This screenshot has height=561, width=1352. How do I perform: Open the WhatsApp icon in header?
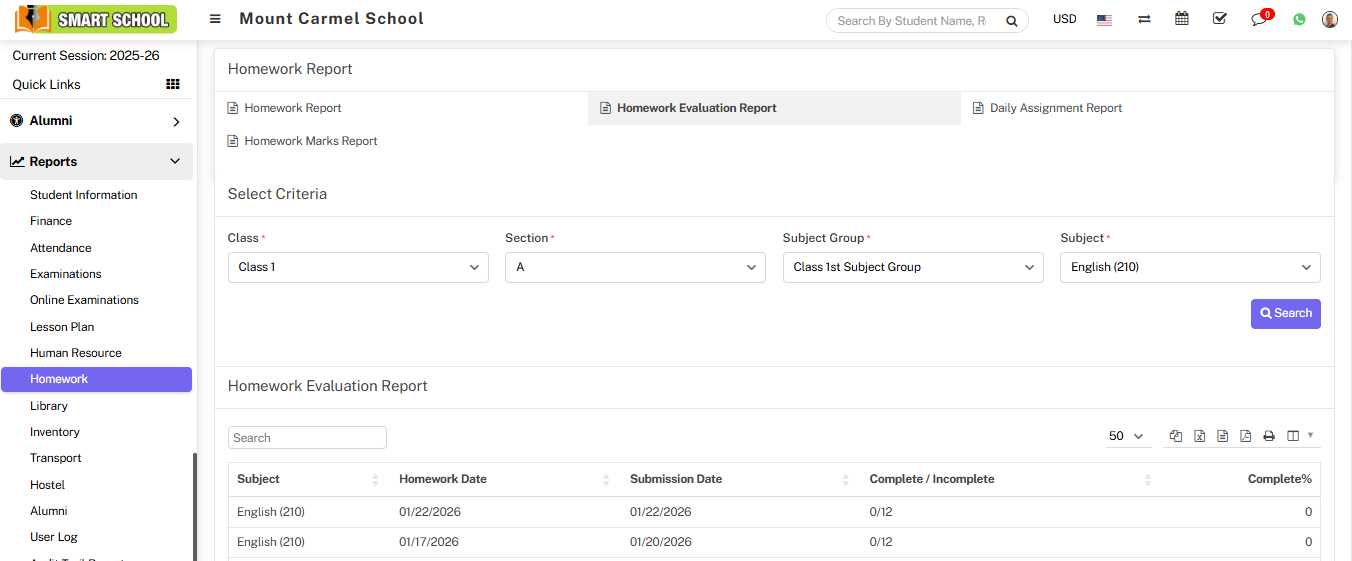point(1299,19)
